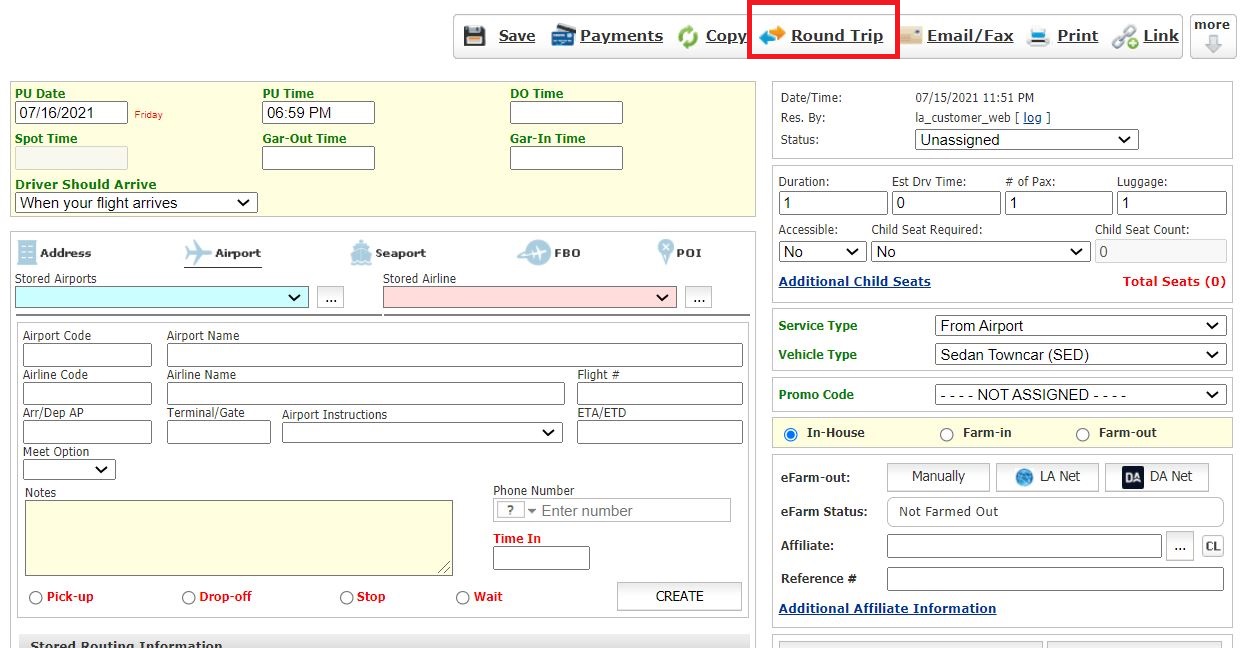The image size is (1255, 648).
Task: Switch to the Seaport tab
Action: click(x=387, y=253)
